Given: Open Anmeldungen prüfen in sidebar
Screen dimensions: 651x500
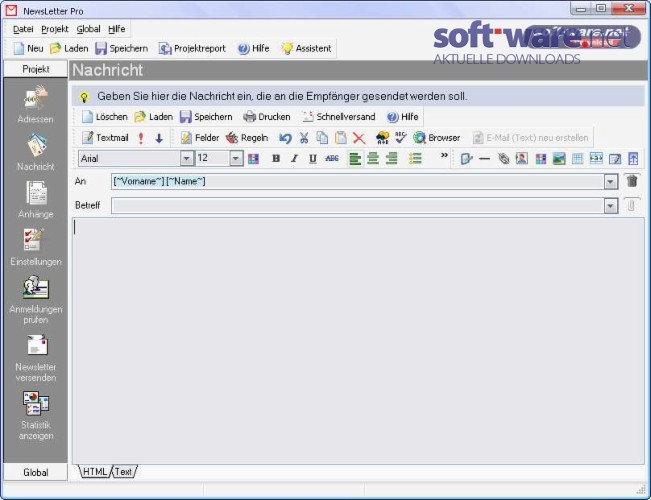Looking at the screenshot, I should [x=36, y=300].
